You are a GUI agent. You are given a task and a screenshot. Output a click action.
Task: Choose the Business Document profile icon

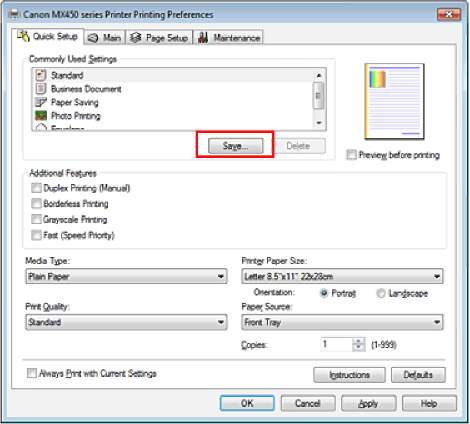(41, 89)
